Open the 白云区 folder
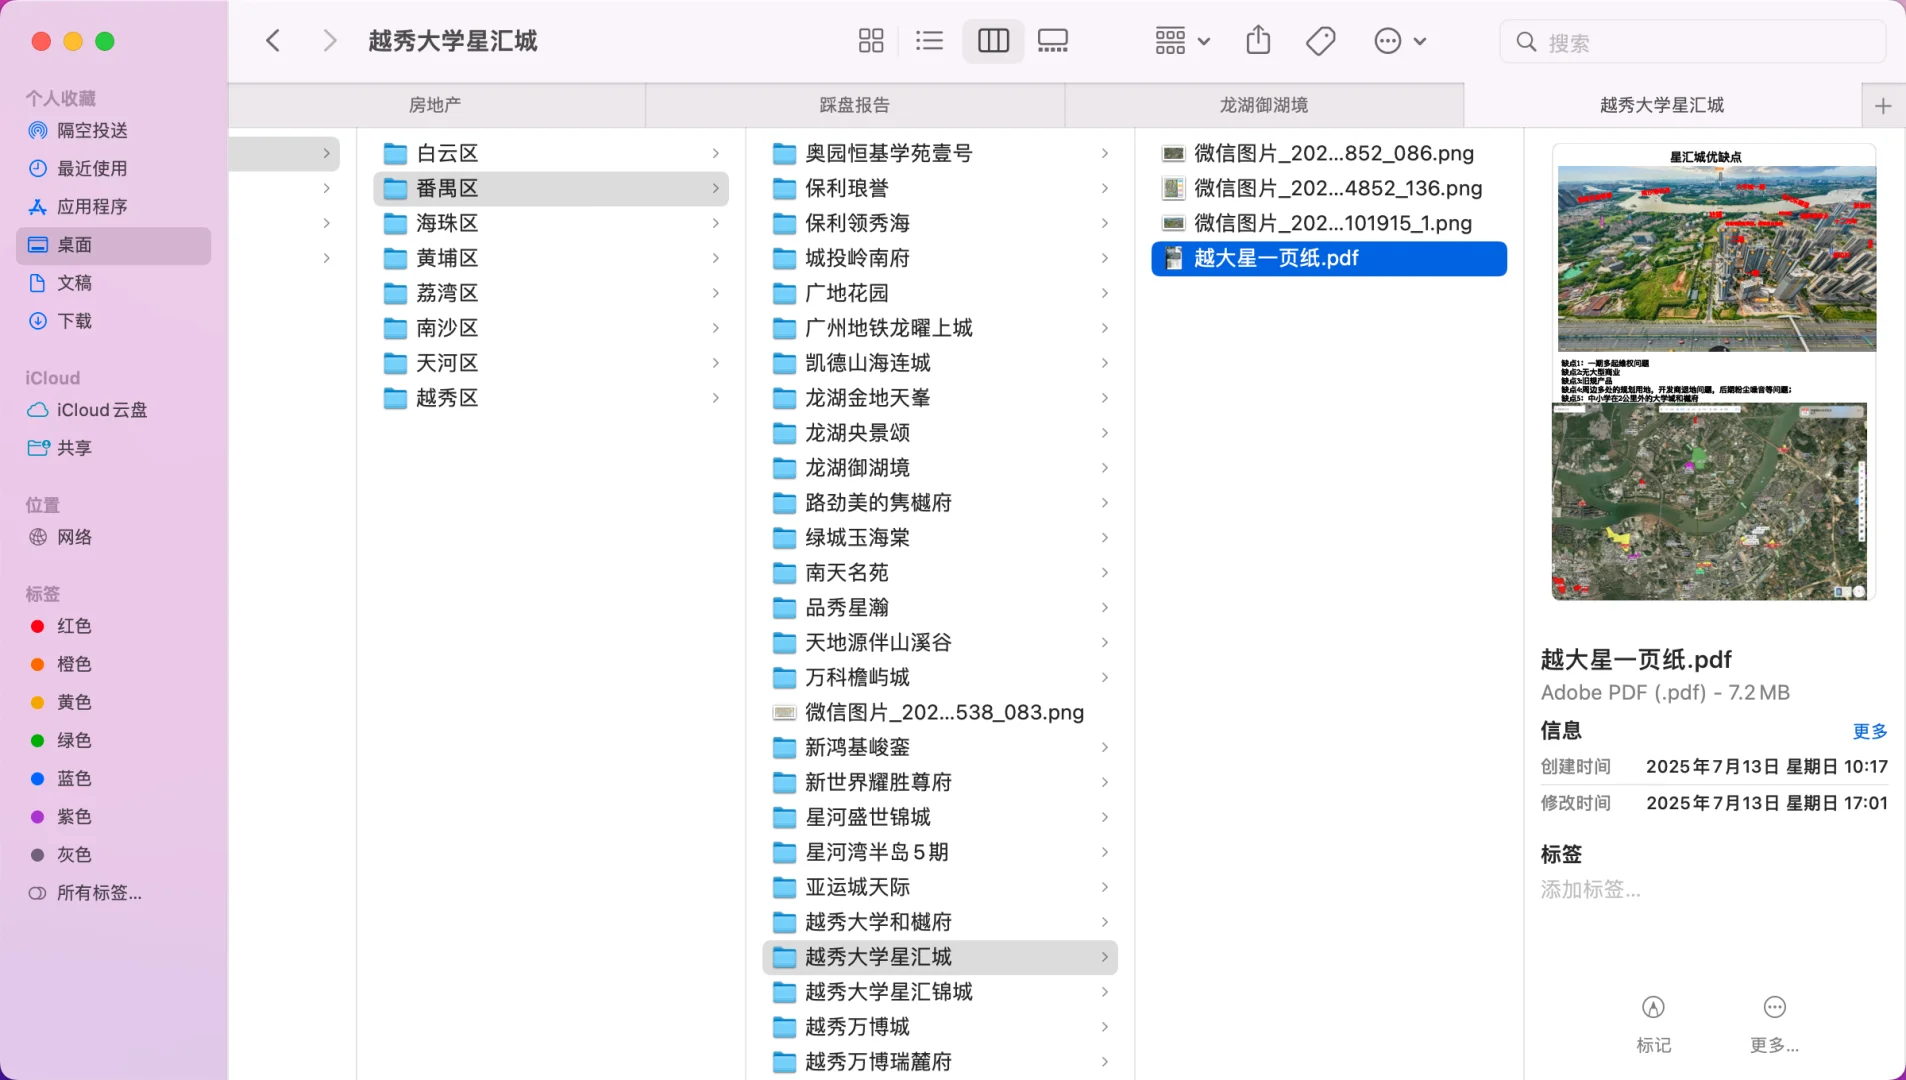Viewport: 1906px width, 1080px height. [551, 153]
